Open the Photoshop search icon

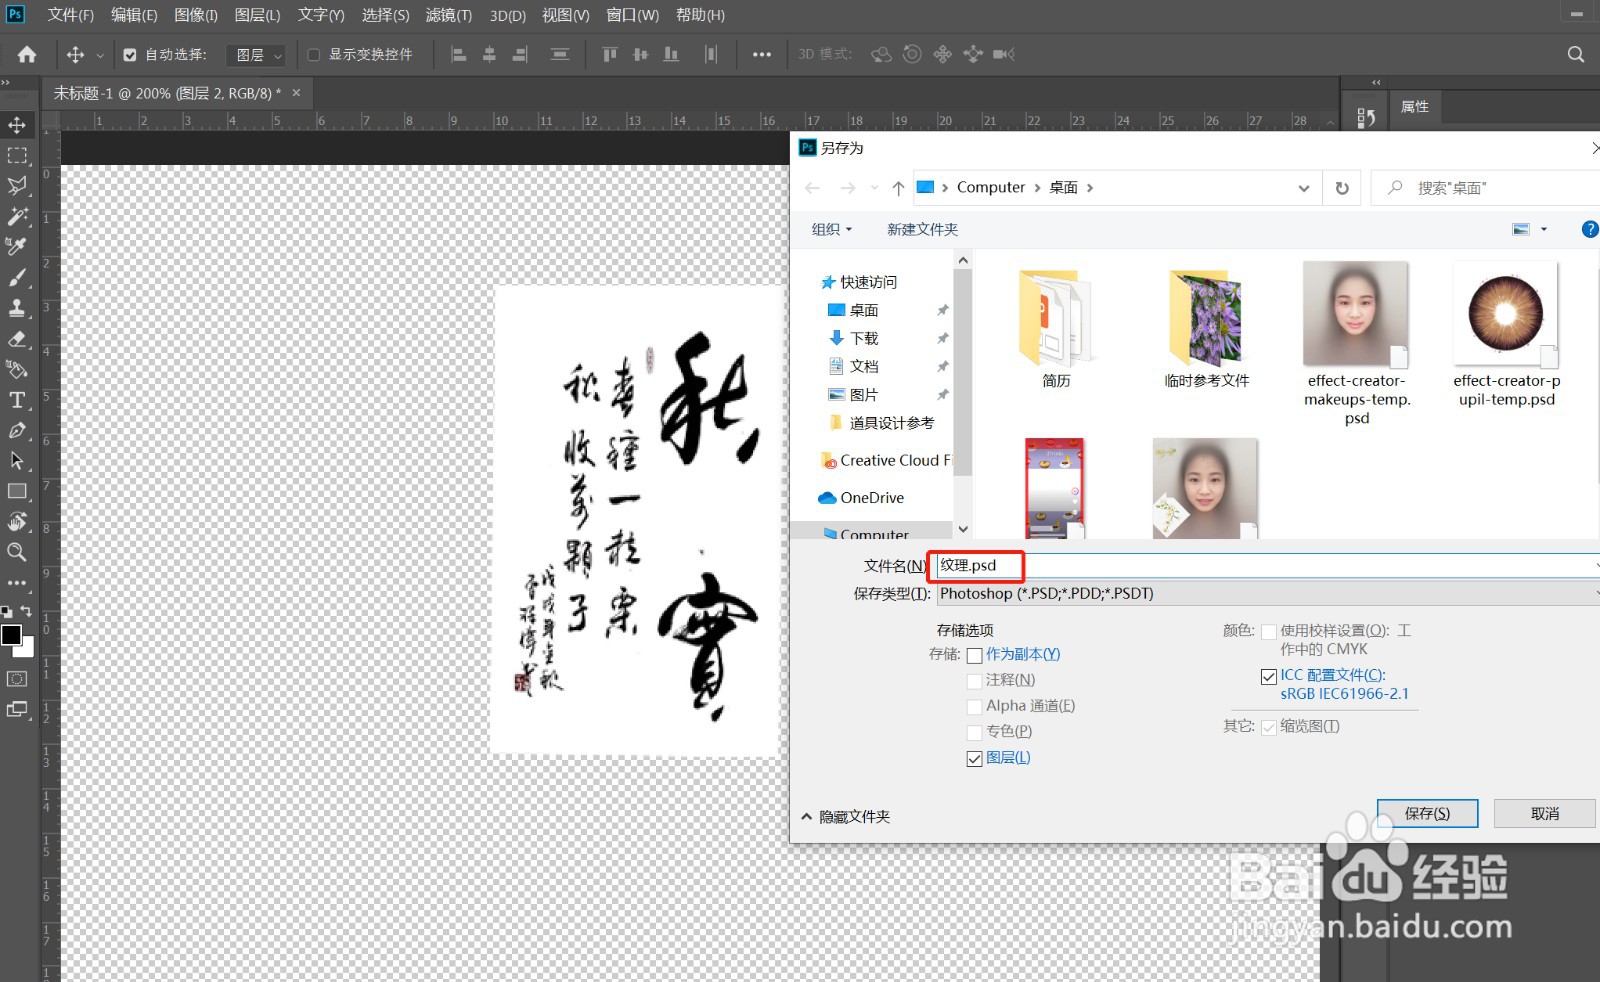coord(1576,54)
